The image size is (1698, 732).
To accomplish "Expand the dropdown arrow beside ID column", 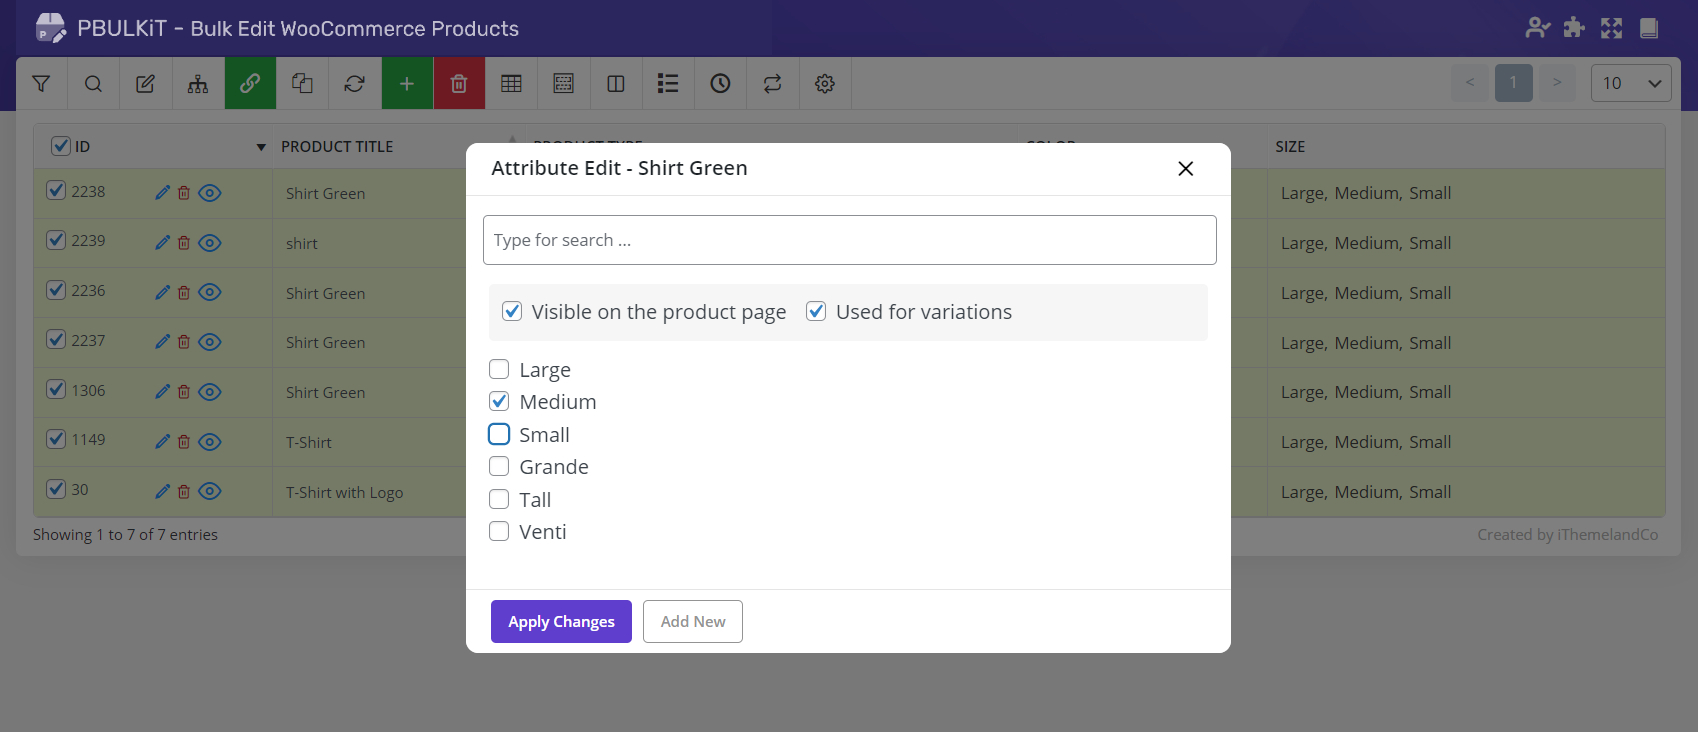I will tap(261, 147).
